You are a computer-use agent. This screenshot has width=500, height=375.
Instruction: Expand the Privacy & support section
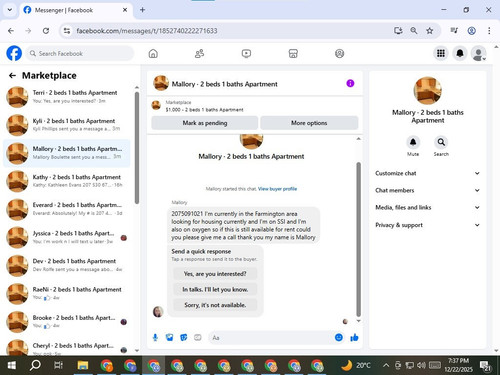tap(428, 225)
